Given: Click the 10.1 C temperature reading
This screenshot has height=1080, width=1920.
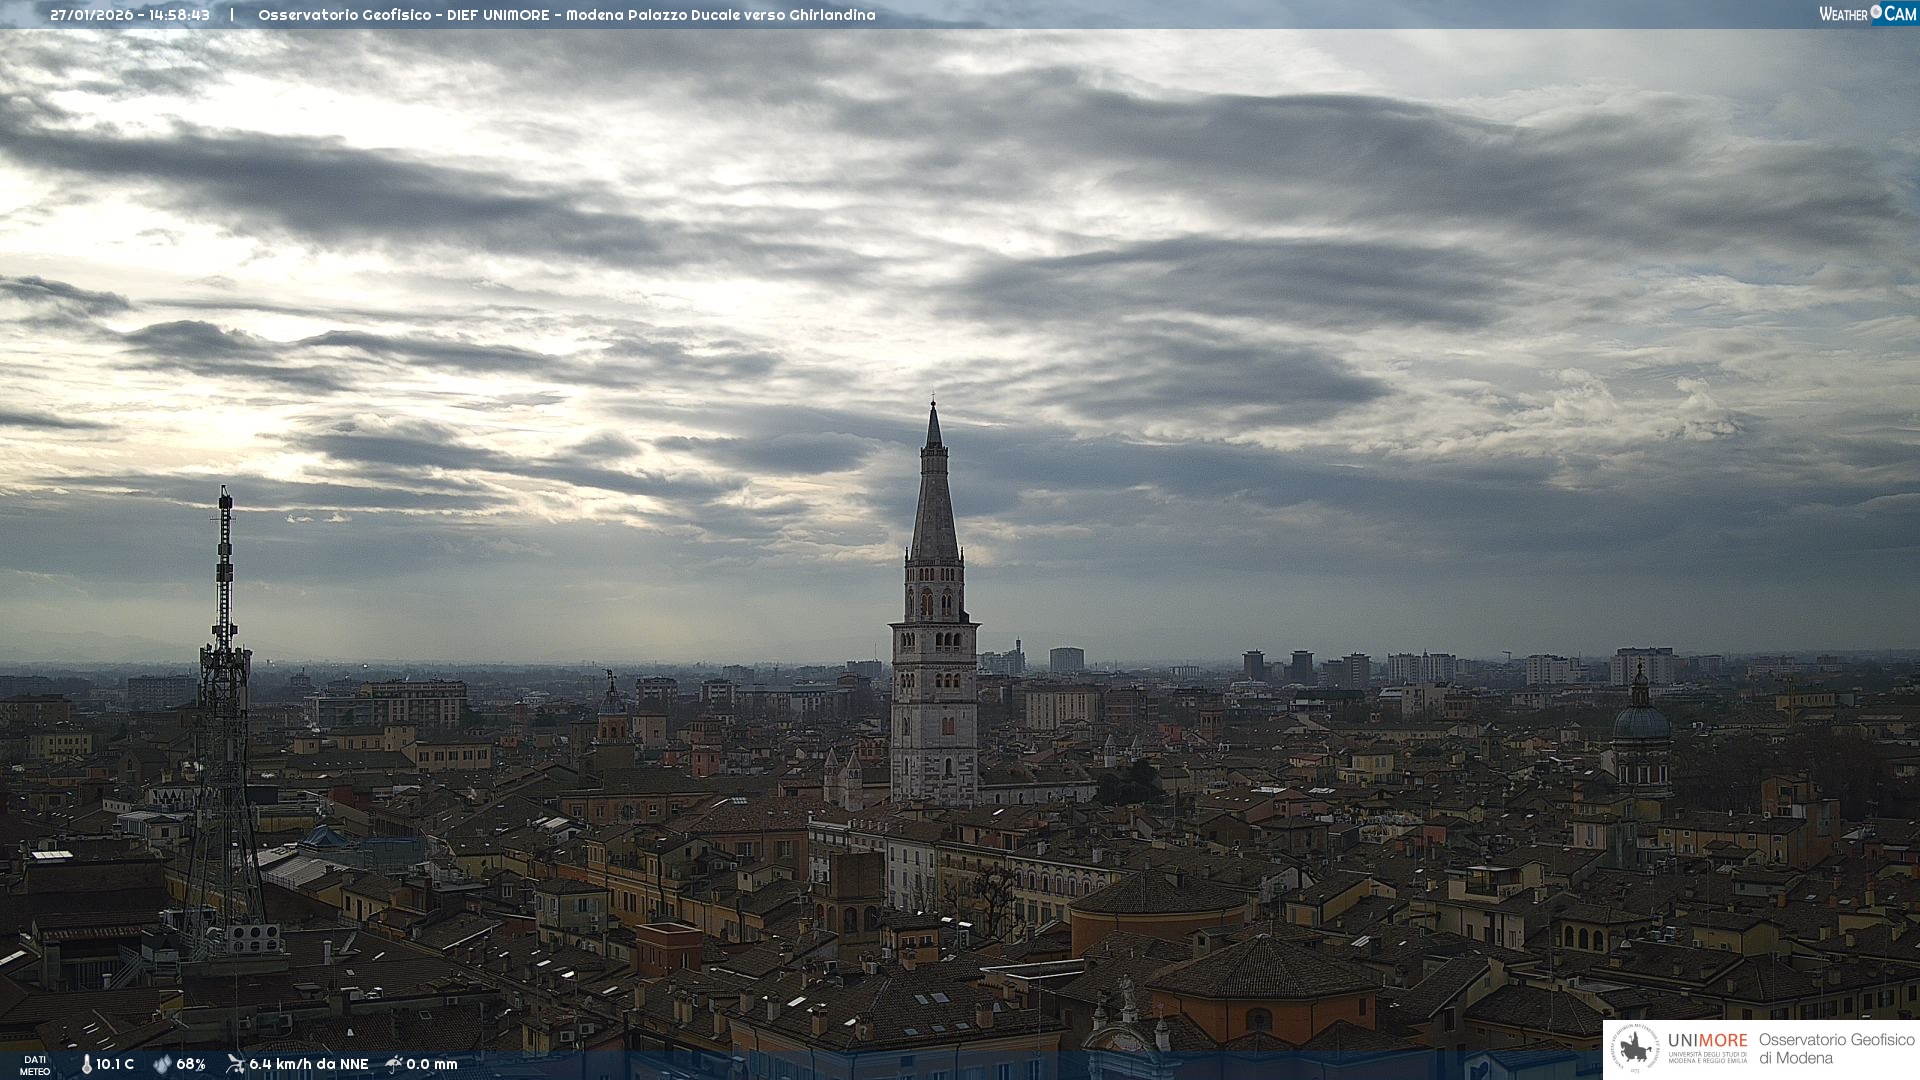Looking at the screenshot, I should tap(115, 1064).
